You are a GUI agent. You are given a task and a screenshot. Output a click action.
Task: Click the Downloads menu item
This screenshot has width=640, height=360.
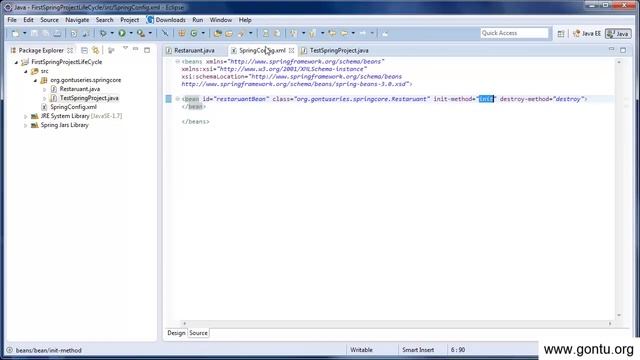coord(166,20)
